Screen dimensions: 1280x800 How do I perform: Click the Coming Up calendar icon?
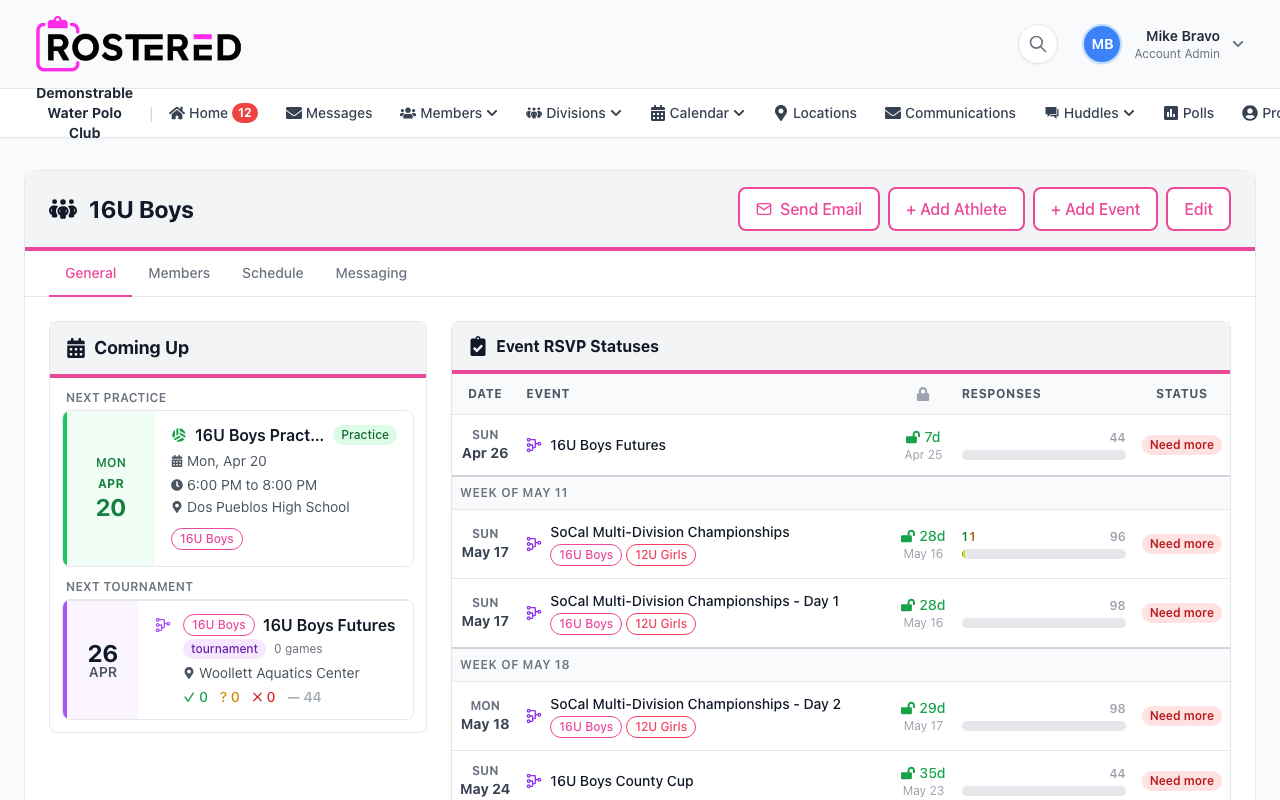click(76, 348)
